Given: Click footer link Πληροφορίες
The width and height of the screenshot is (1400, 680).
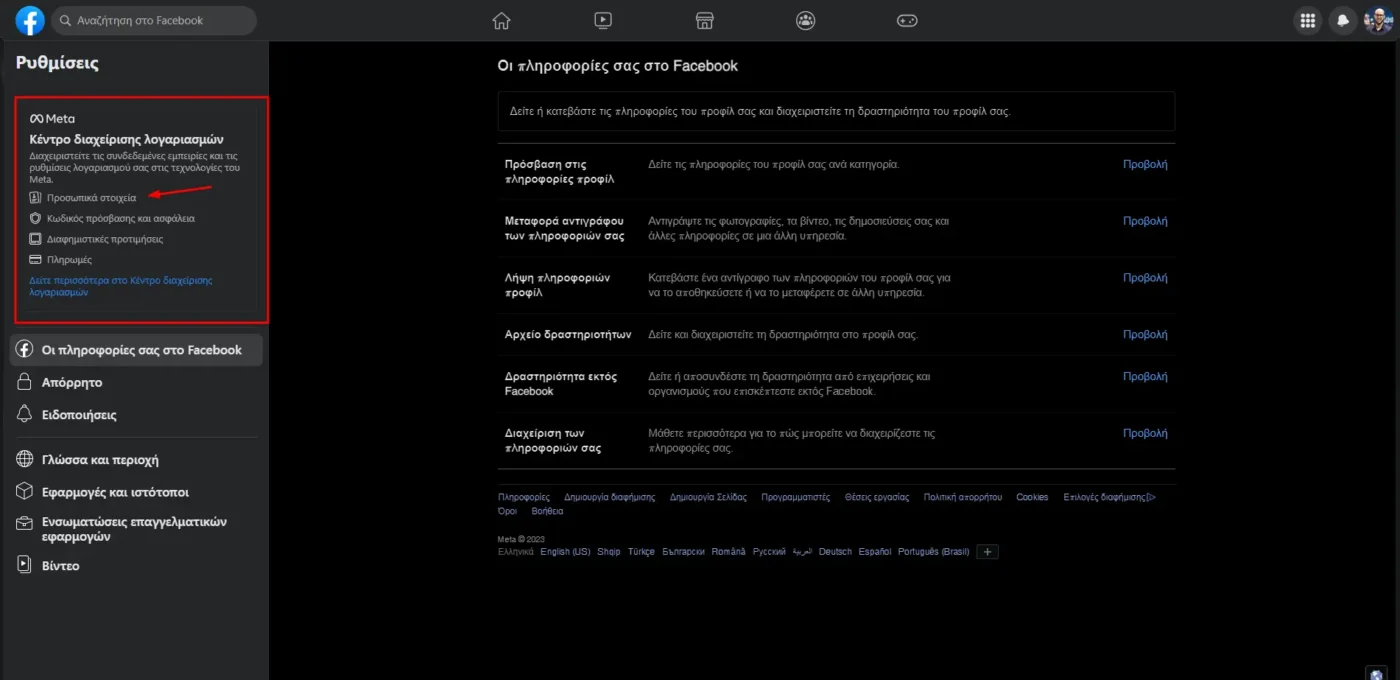Looking at the screenshot, I should coord(524,497).
